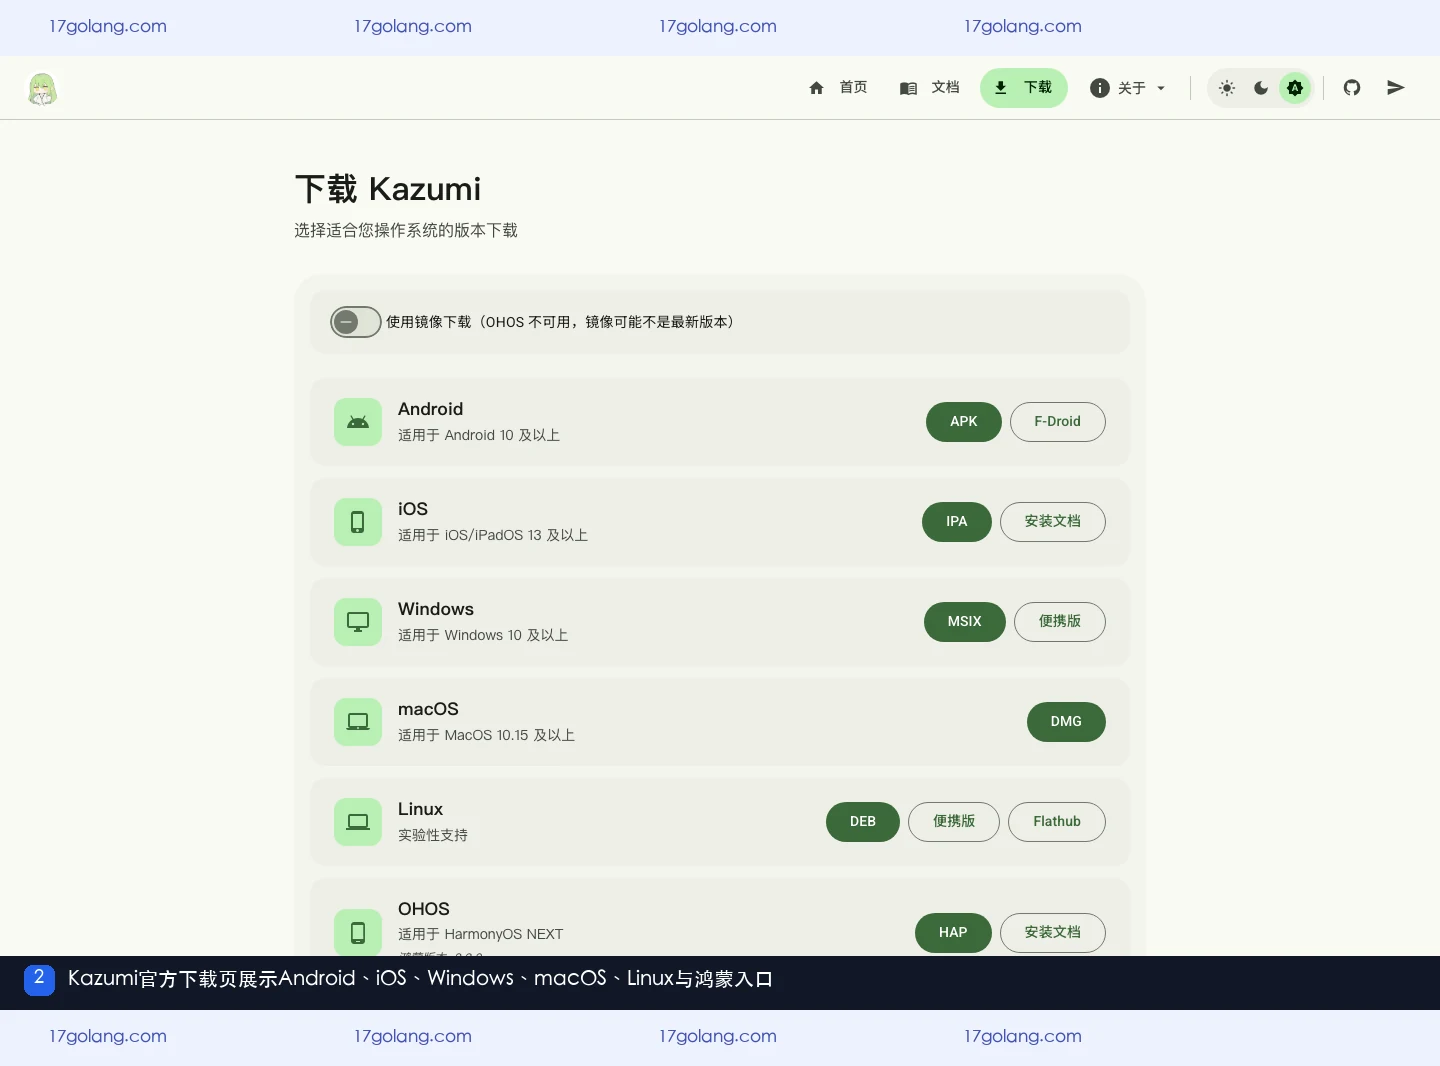Click the Android robot icon

coord(358,422)
